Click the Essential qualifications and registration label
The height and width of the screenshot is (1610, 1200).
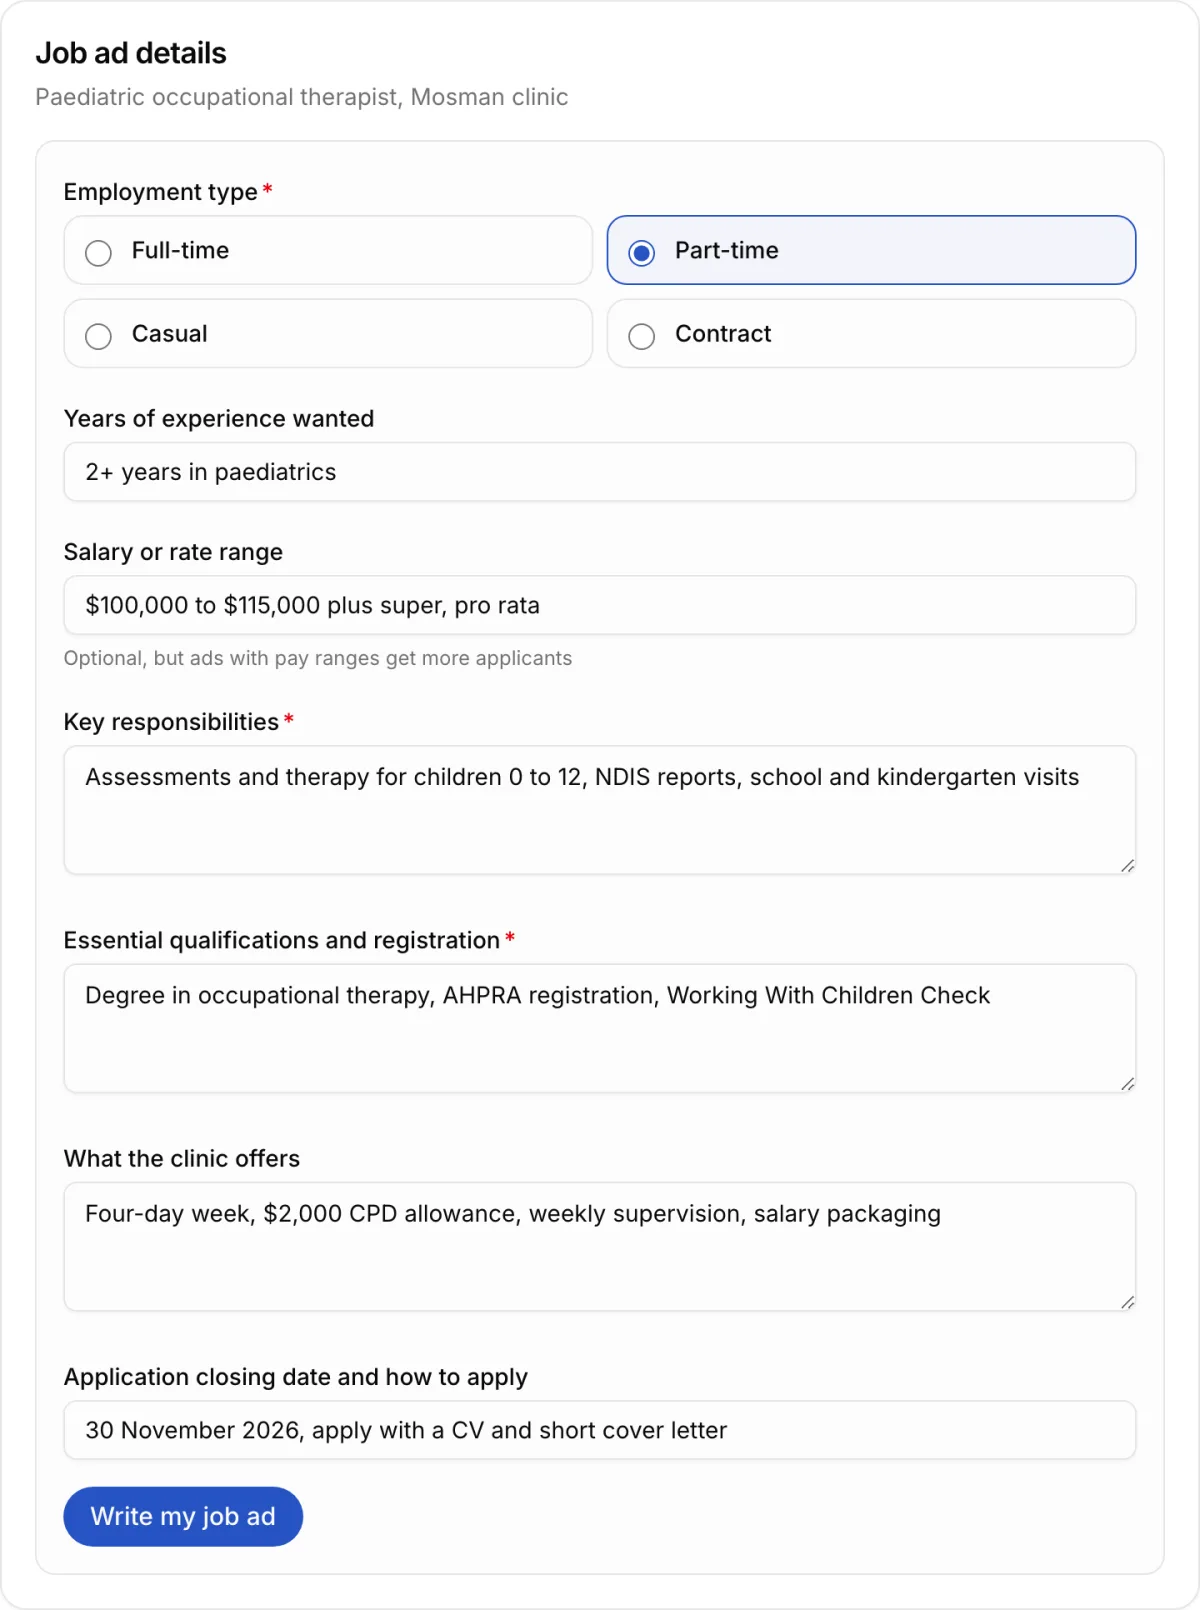point(282,940)
